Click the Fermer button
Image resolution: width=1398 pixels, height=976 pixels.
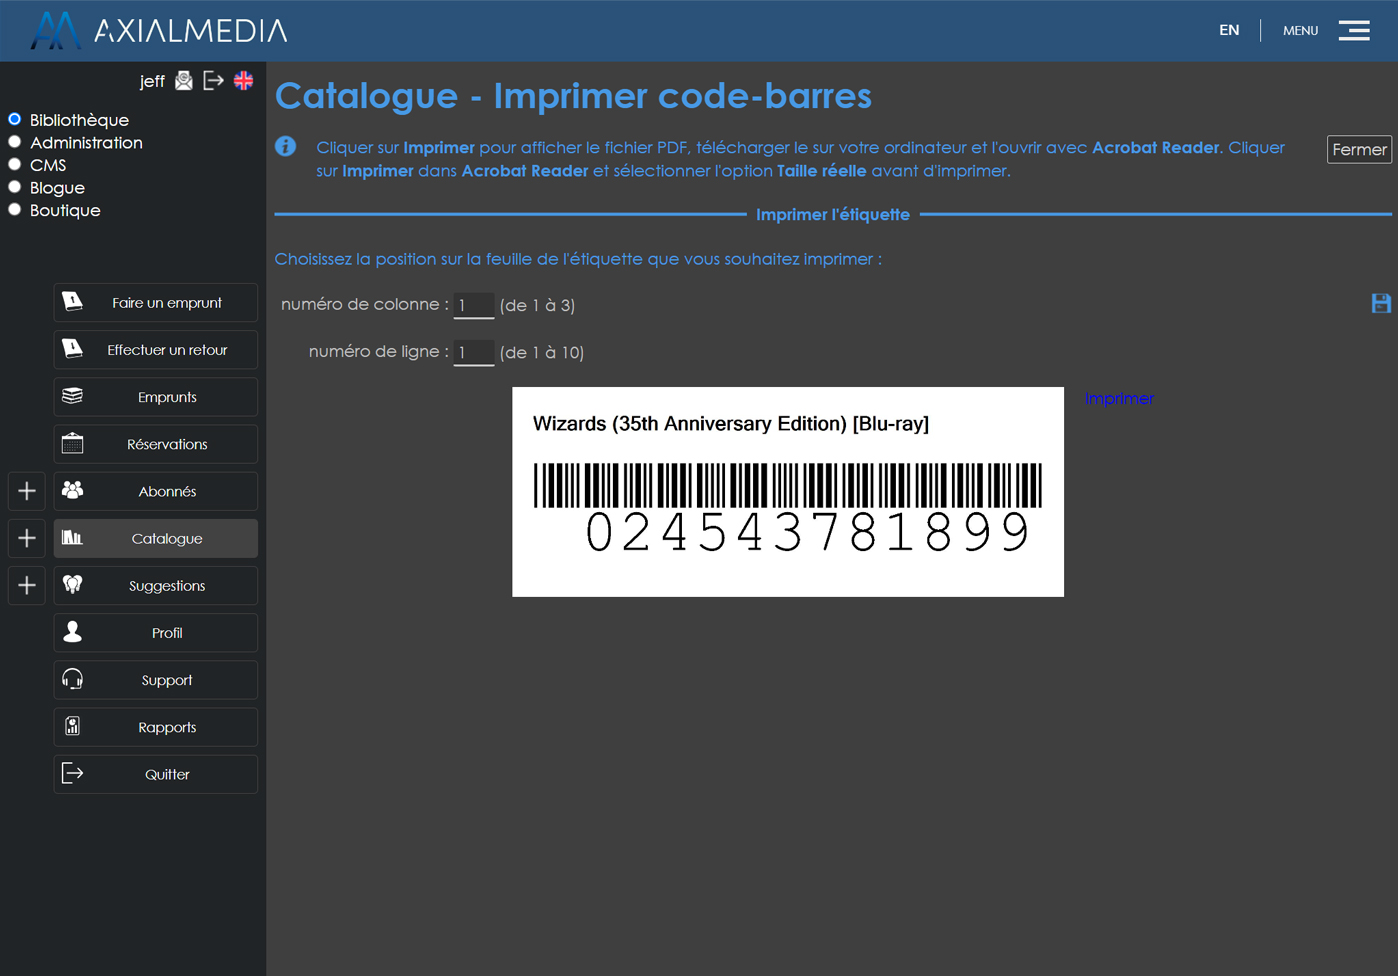pyautogui.click(x=1358, y=149)
